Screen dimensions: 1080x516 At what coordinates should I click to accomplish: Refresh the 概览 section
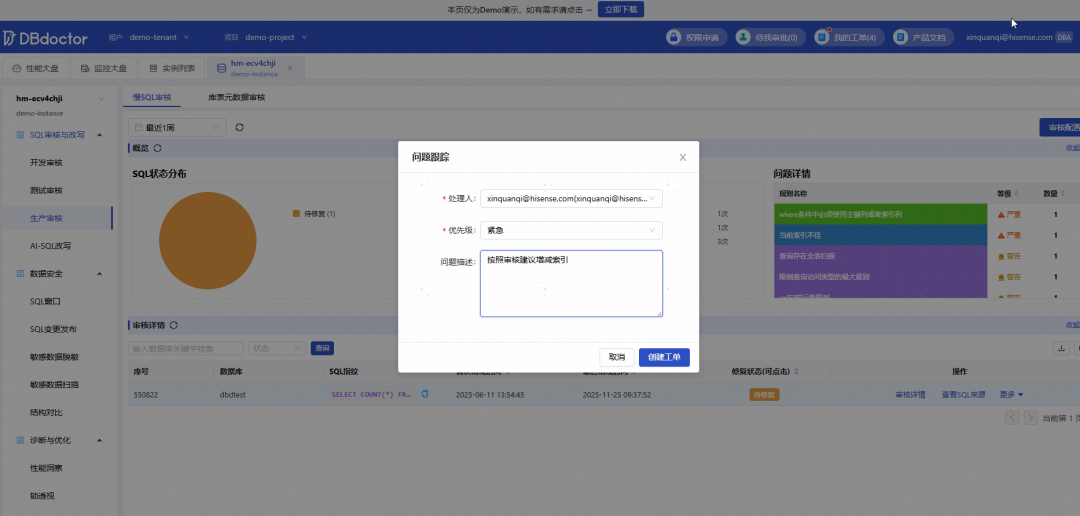158,148
